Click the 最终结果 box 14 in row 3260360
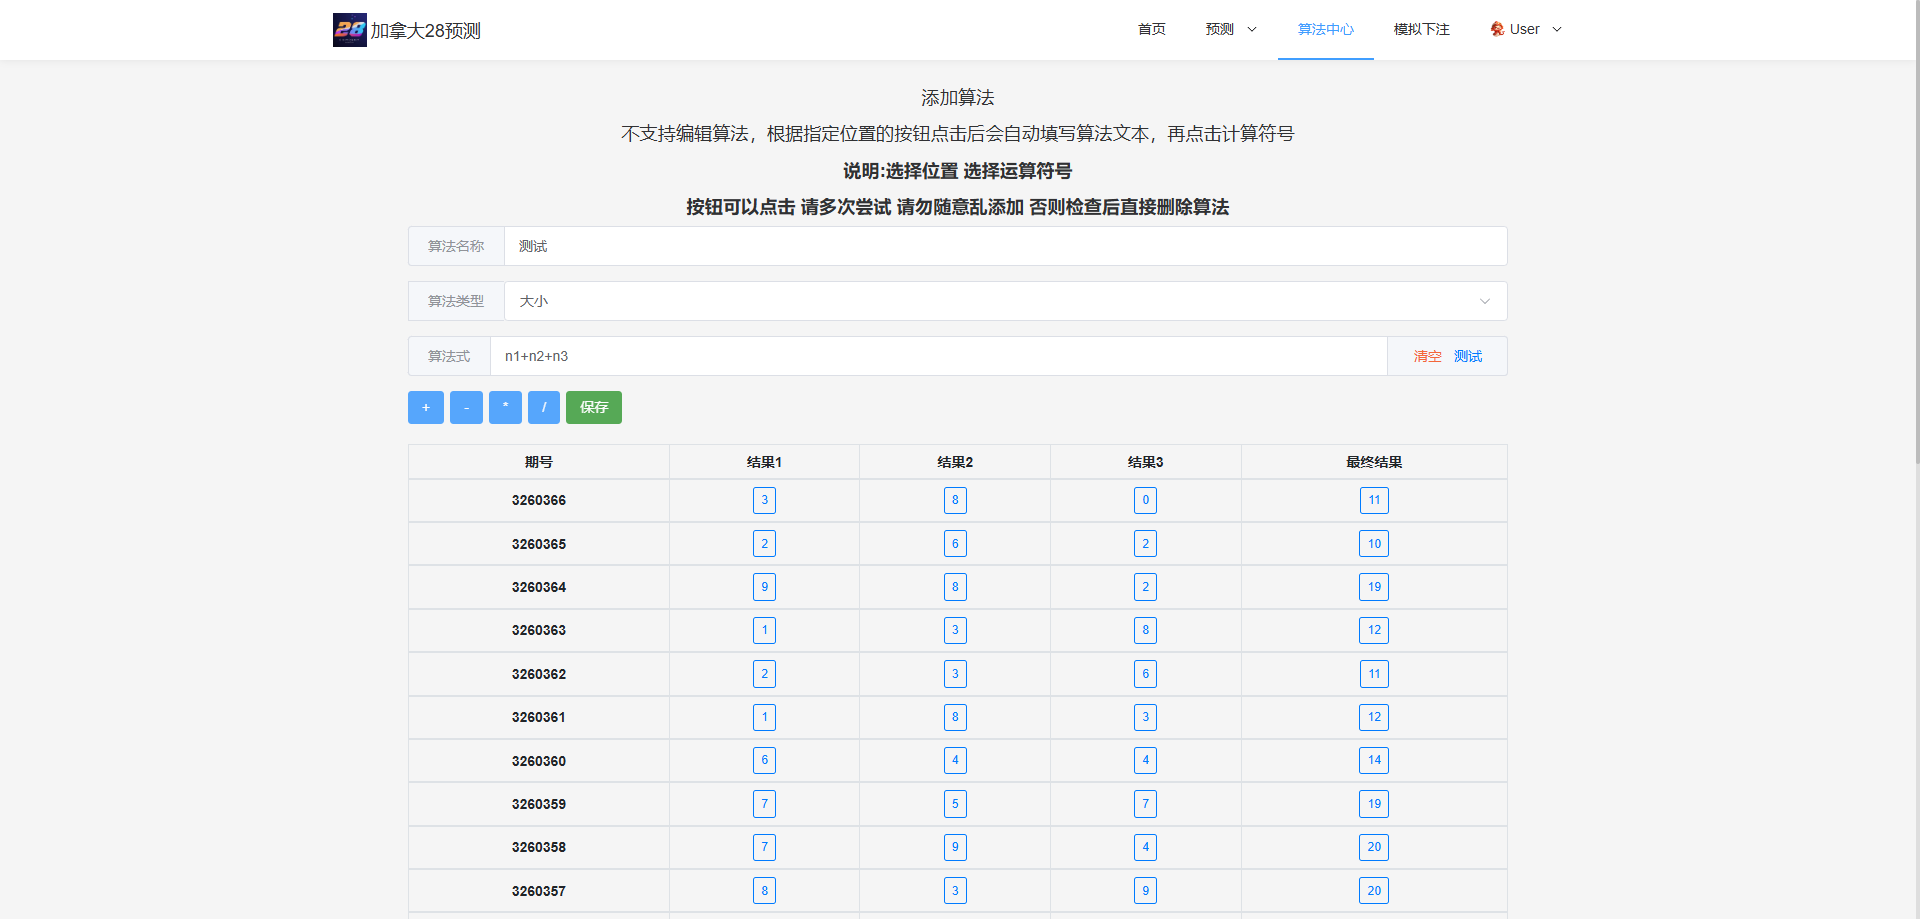The image size is (1920, 919). pos(1374,760)
